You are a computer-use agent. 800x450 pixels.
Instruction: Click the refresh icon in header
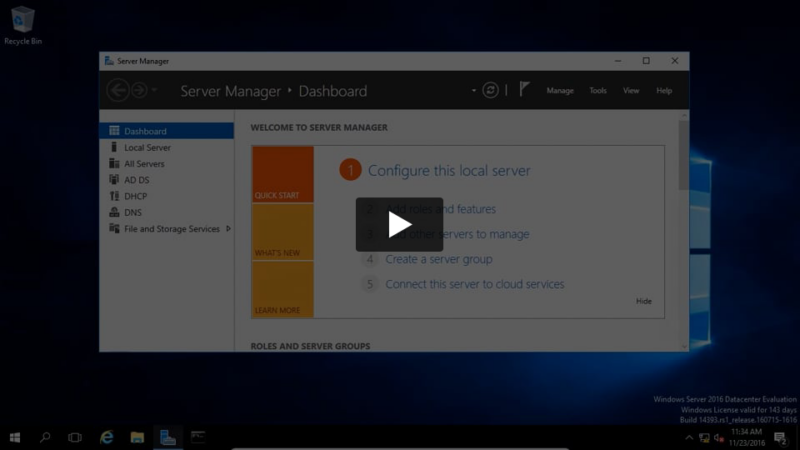click(x=490, y=90)
